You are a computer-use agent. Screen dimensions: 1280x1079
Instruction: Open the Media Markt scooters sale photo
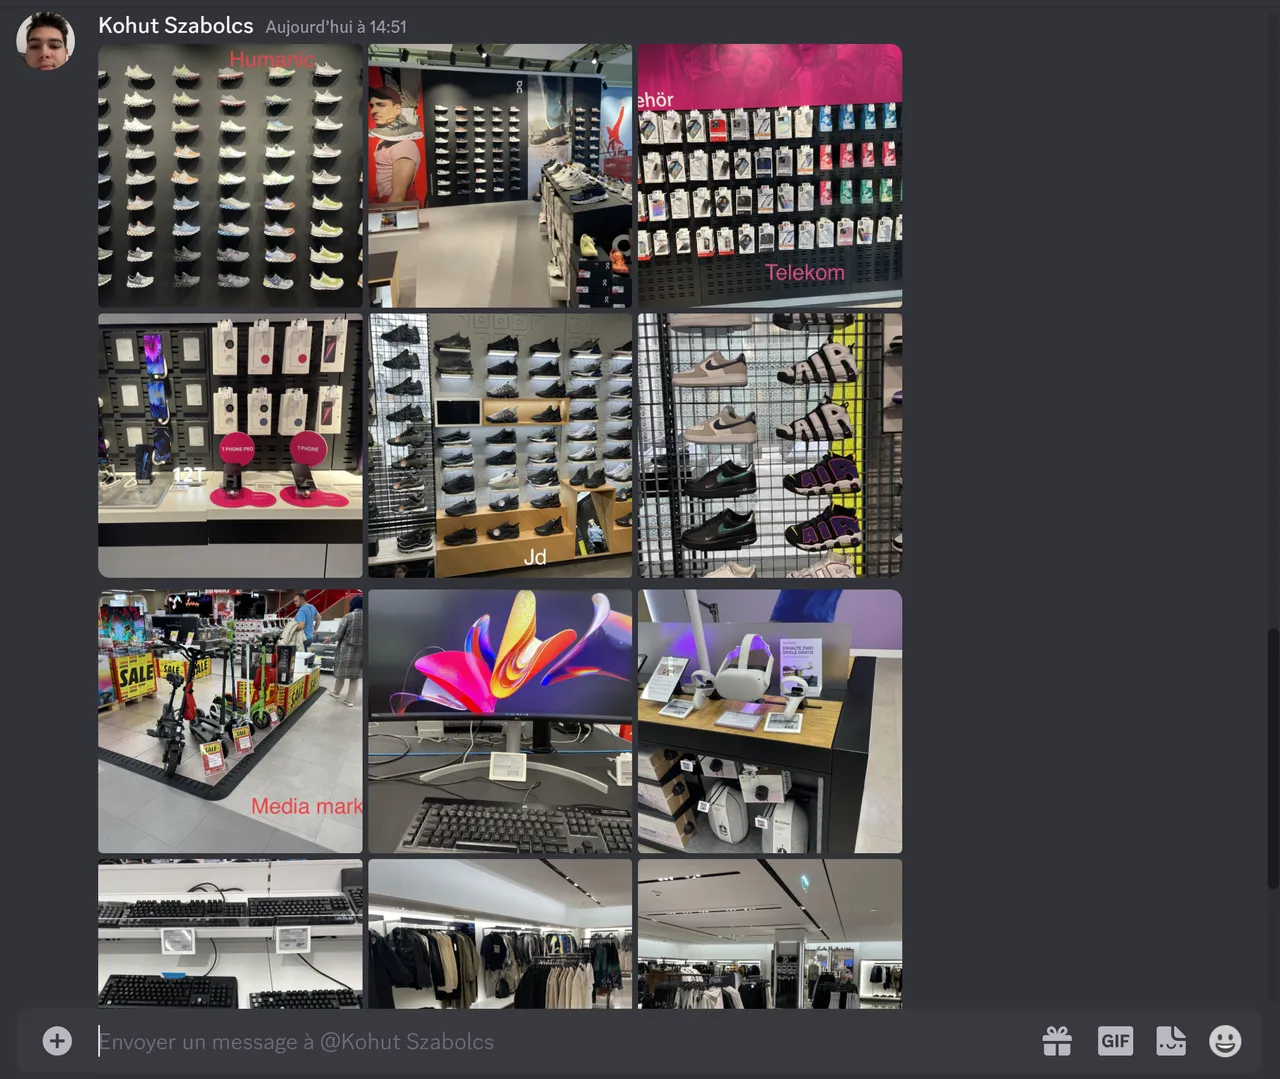coord(230,721)
